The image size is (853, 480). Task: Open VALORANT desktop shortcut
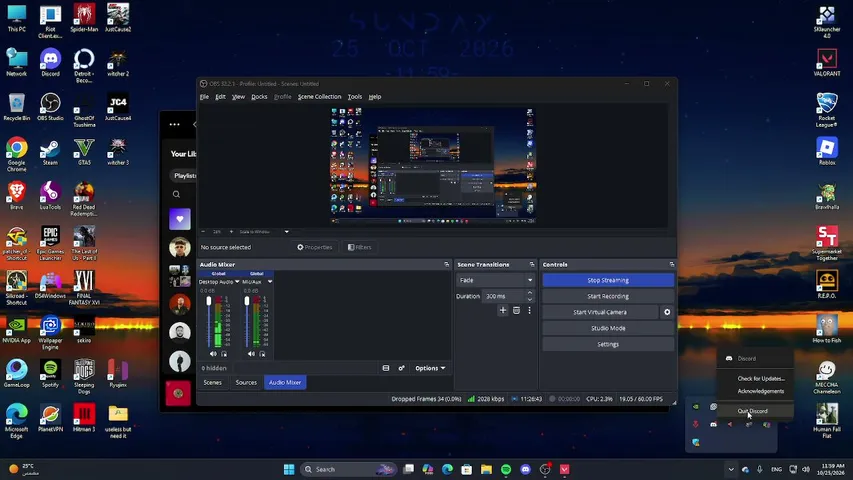coord(827,63)
